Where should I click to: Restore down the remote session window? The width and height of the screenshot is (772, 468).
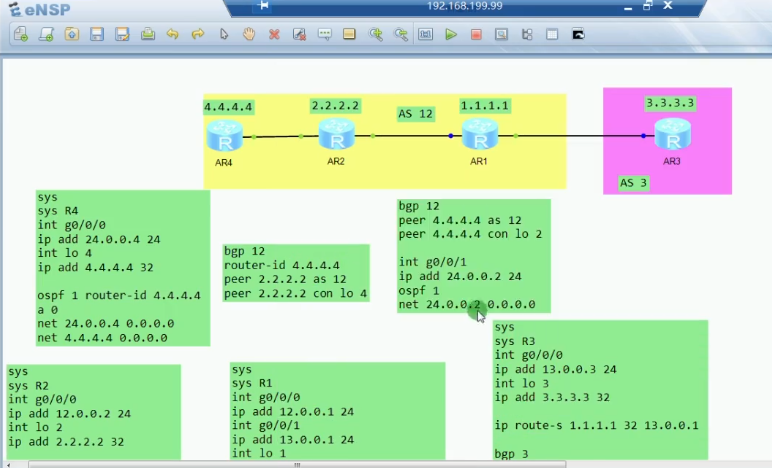tap(647, 6)
